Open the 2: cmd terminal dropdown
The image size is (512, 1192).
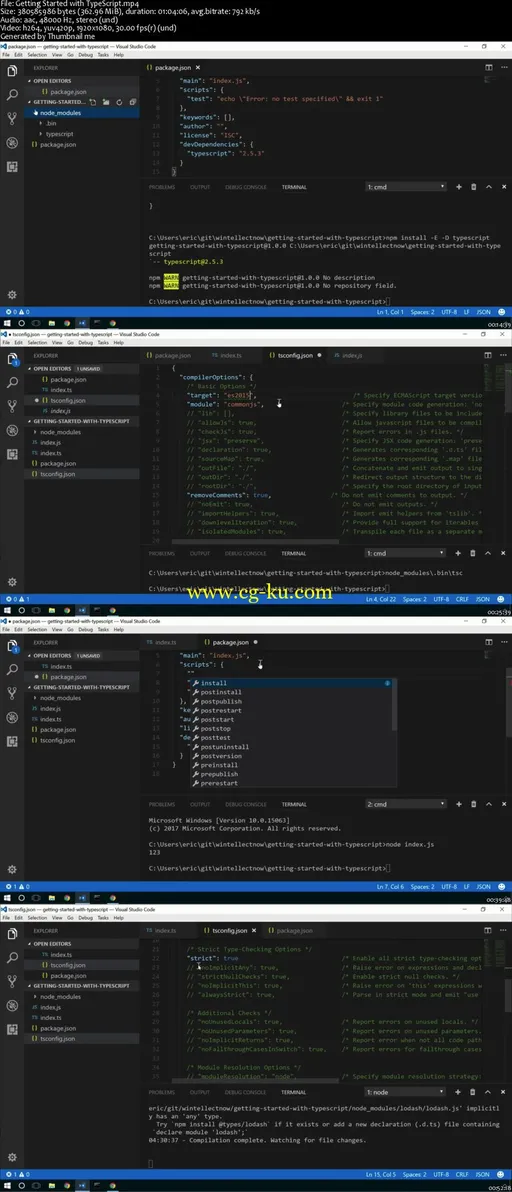406,804
